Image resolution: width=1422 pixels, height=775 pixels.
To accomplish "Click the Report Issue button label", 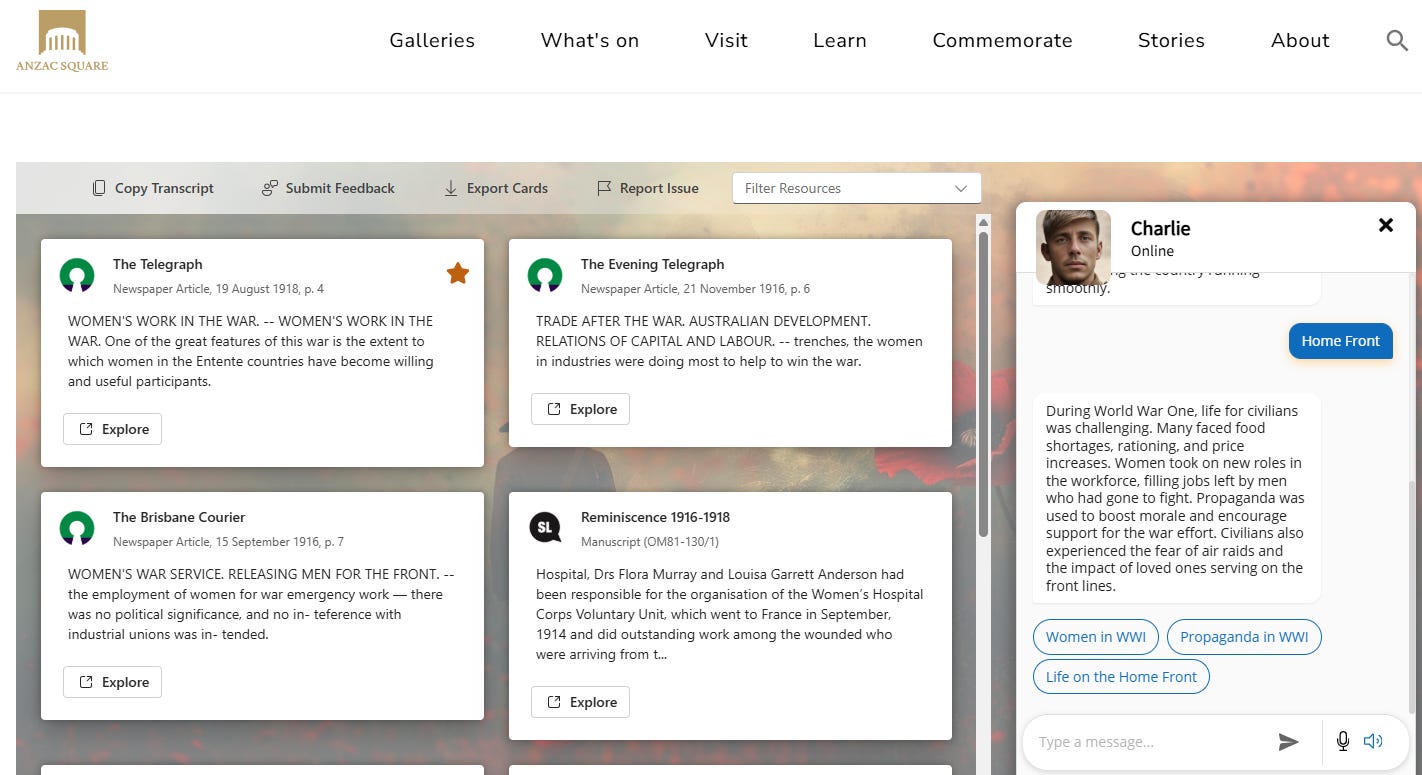I will click(x=659, y=188).
